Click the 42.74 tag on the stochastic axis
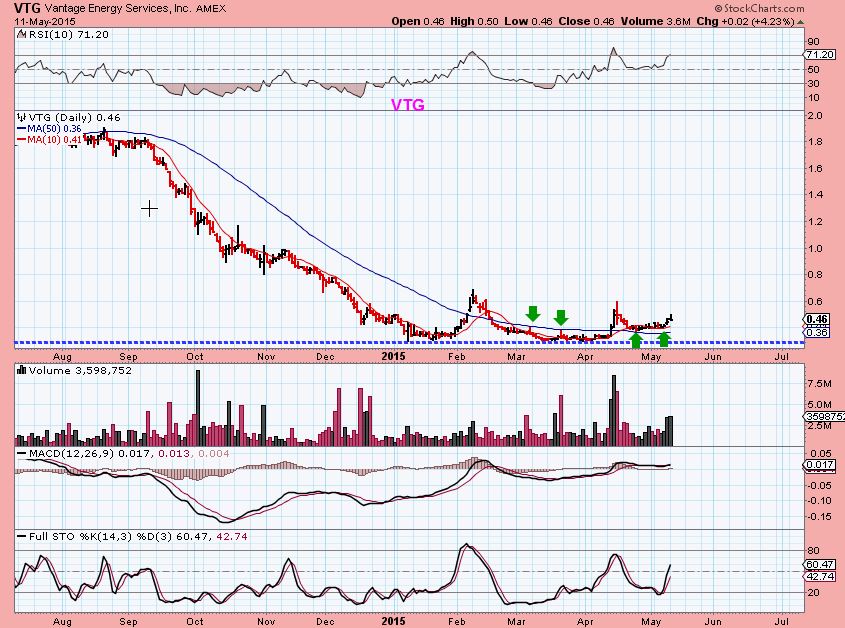The image size is (845, 628). tap(820, 576)
